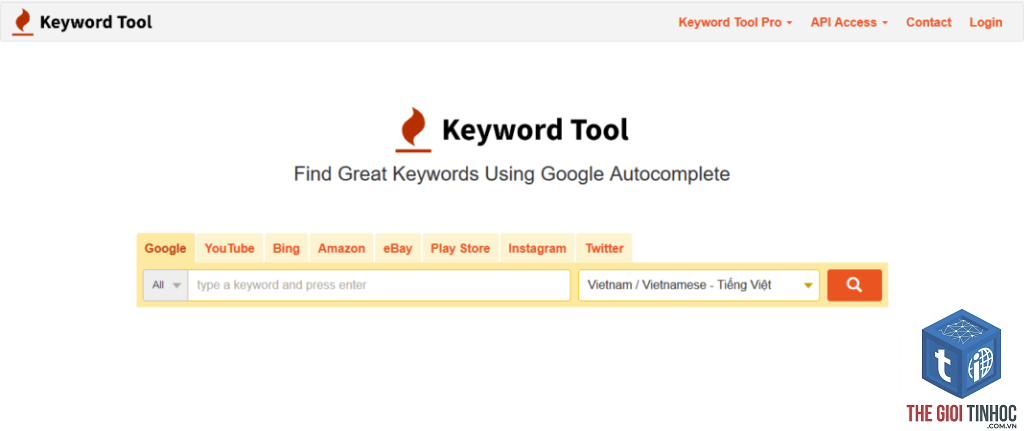Switch to the Instagram tab

tap(537, 248)
